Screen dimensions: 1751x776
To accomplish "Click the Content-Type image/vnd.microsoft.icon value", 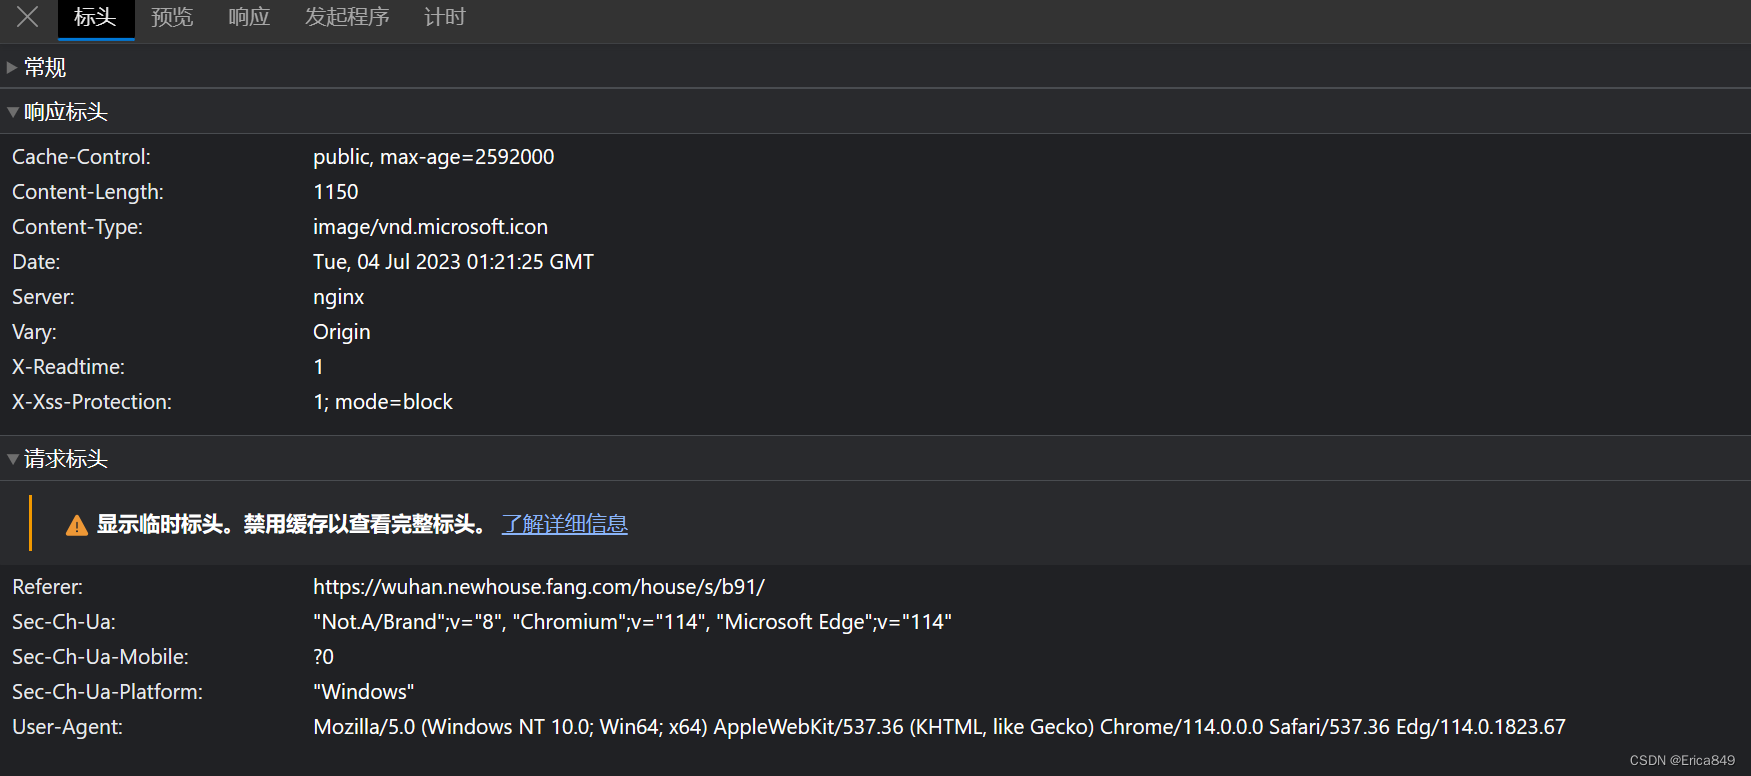I will tap(430, 227).
